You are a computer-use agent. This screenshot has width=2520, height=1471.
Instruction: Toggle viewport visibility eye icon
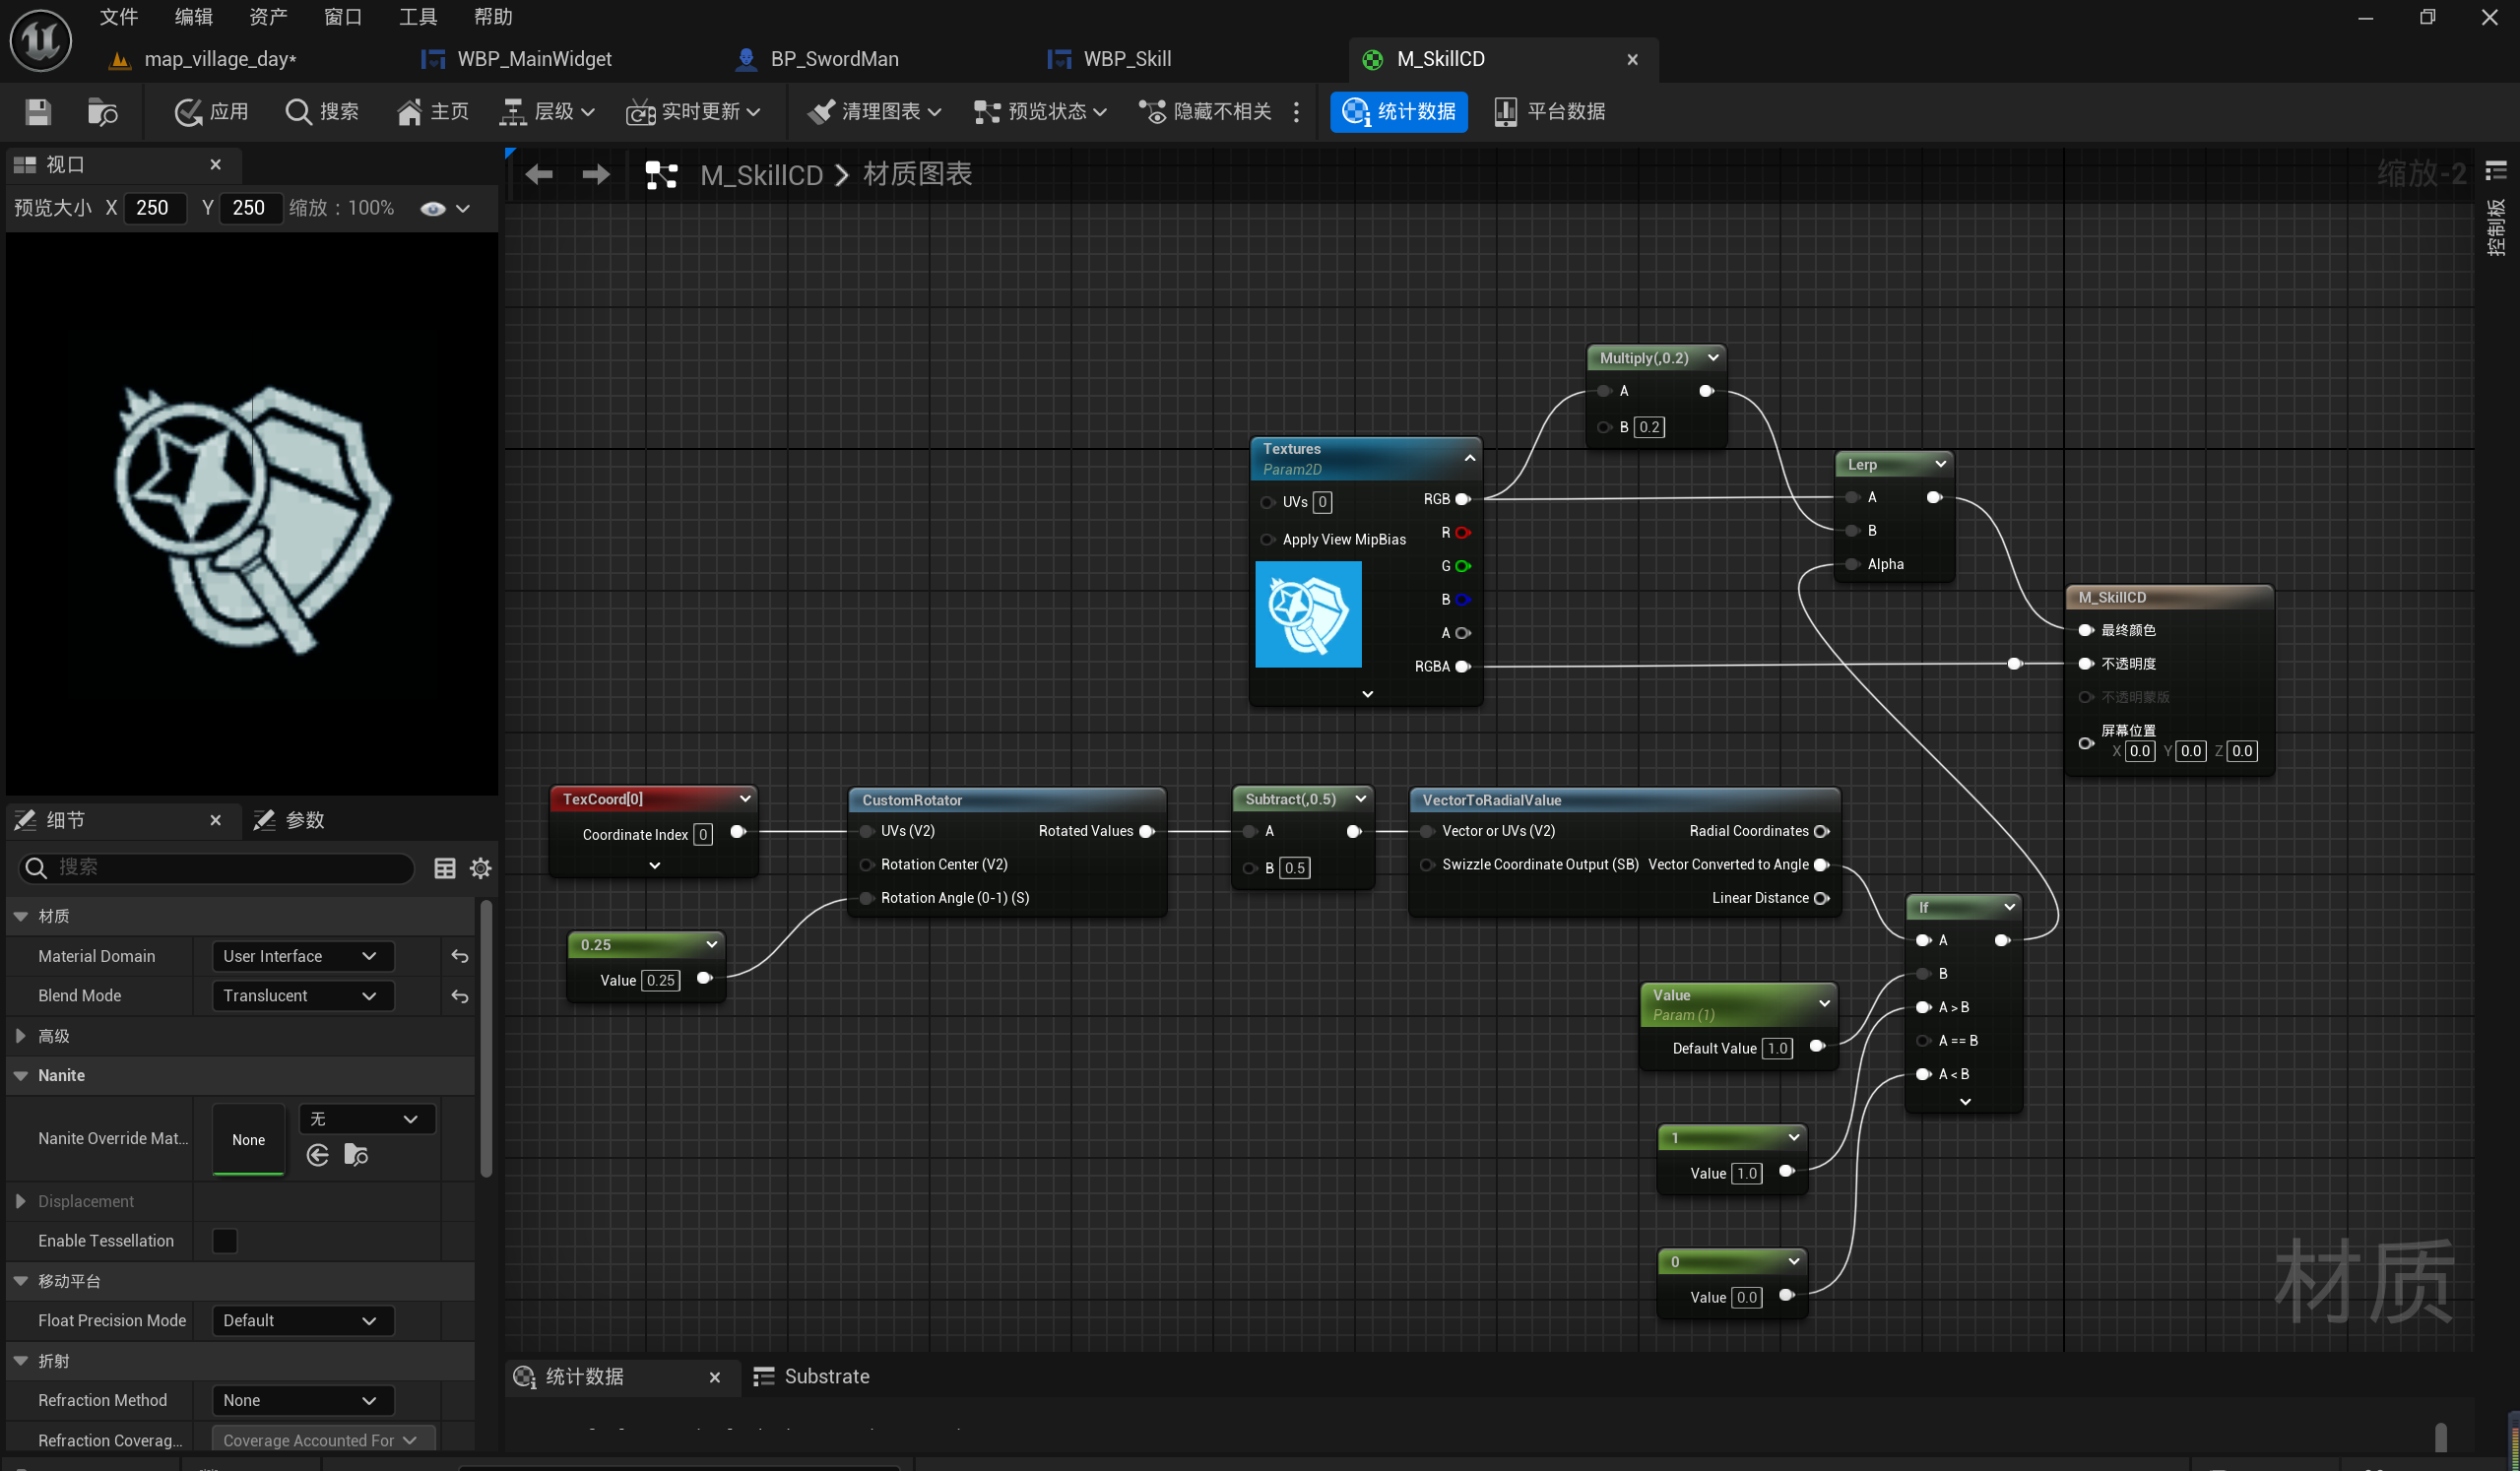[433, 208]
